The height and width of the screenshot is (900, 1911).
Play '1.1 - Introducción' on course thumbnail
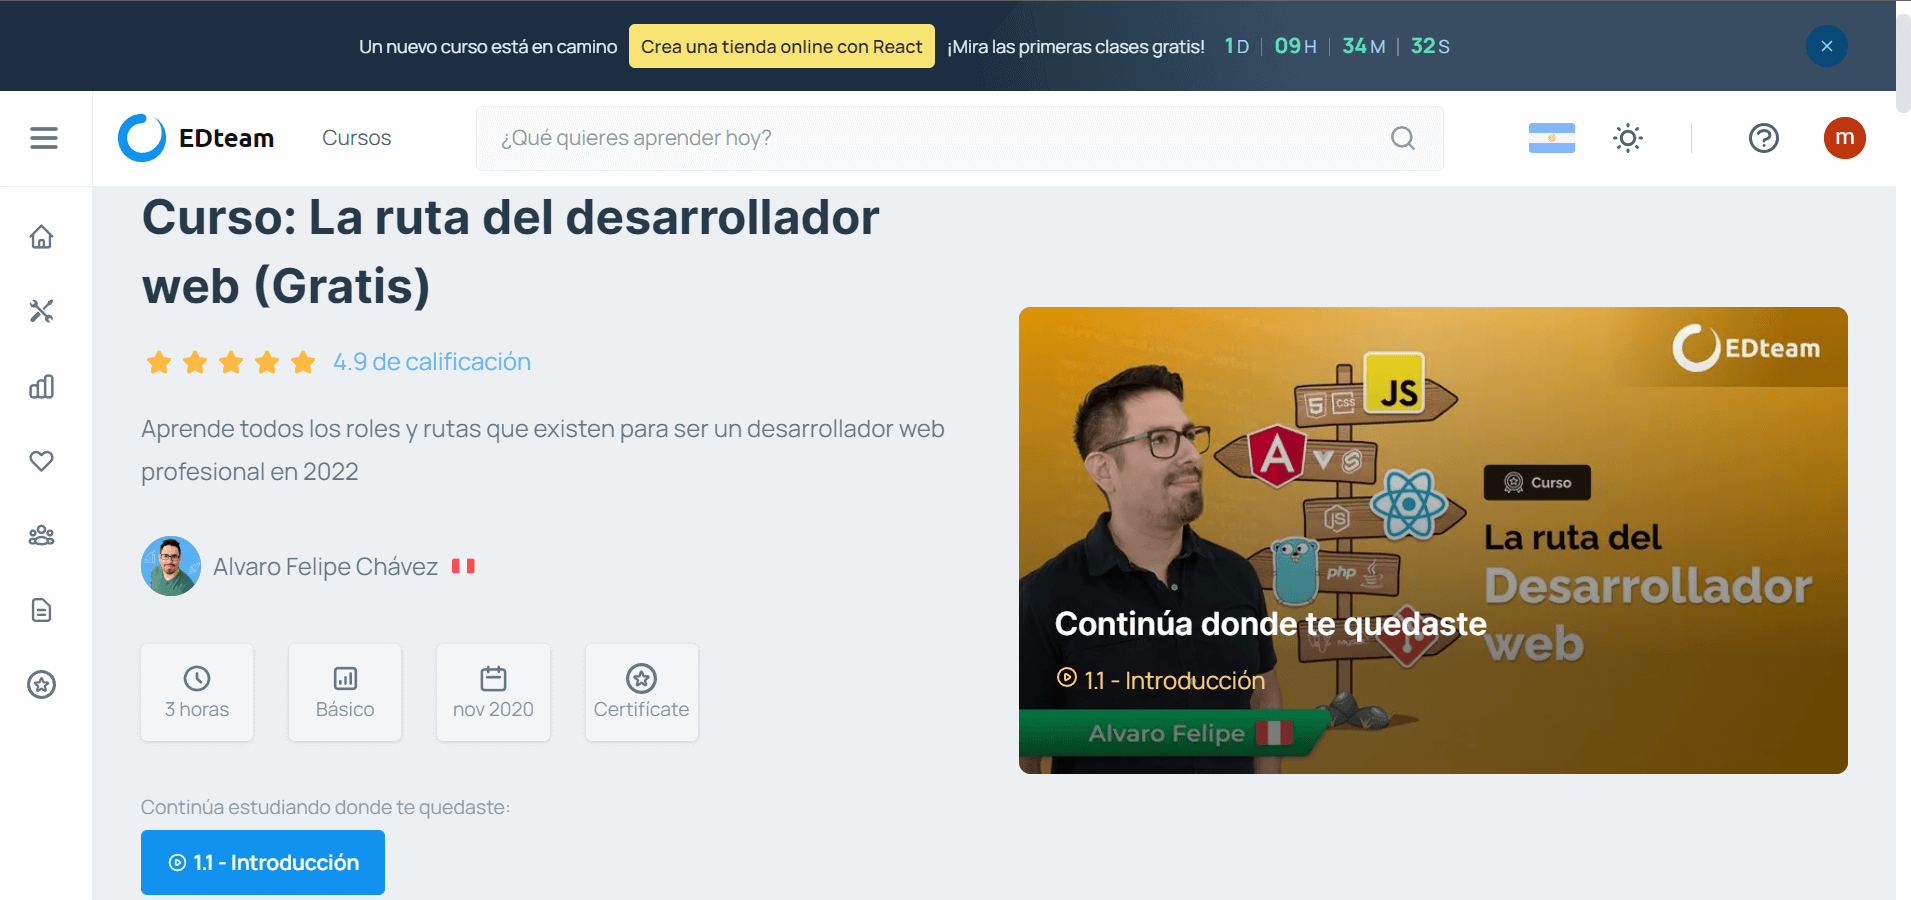(1161, 680)
